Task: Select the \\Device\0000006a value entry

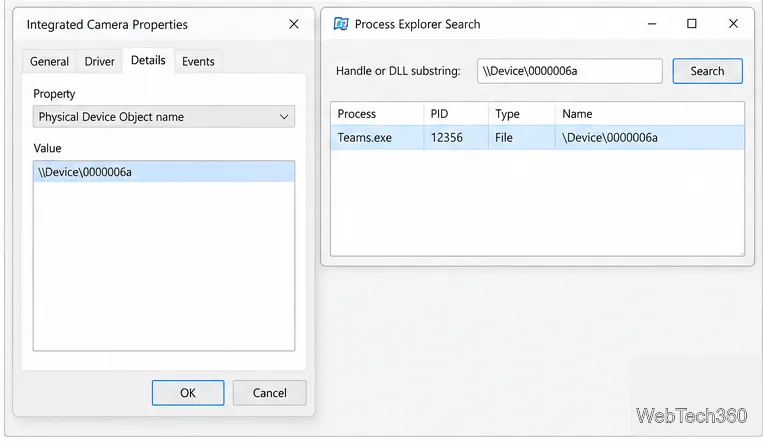Action: (x=164, y=172)
